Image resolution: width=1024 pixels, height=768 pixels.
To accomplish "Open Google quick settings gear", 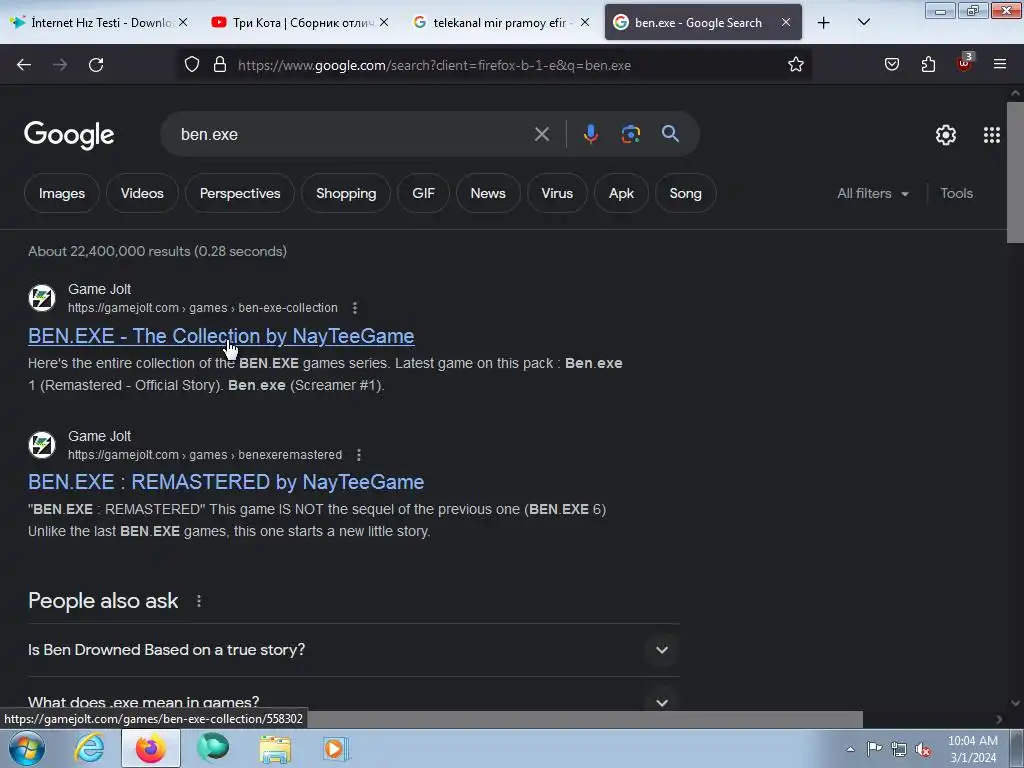I will click(x=946, y=135).
